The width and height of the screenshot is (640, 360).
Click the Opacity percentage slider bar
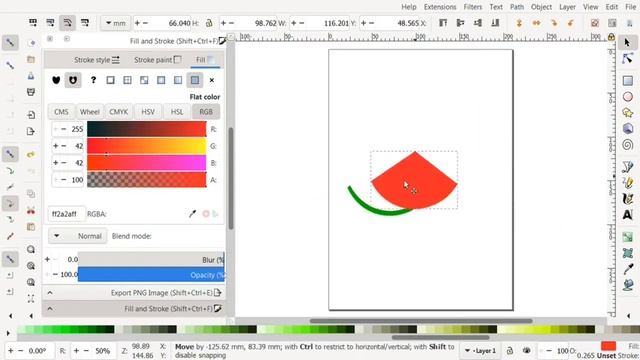[151, 275]
